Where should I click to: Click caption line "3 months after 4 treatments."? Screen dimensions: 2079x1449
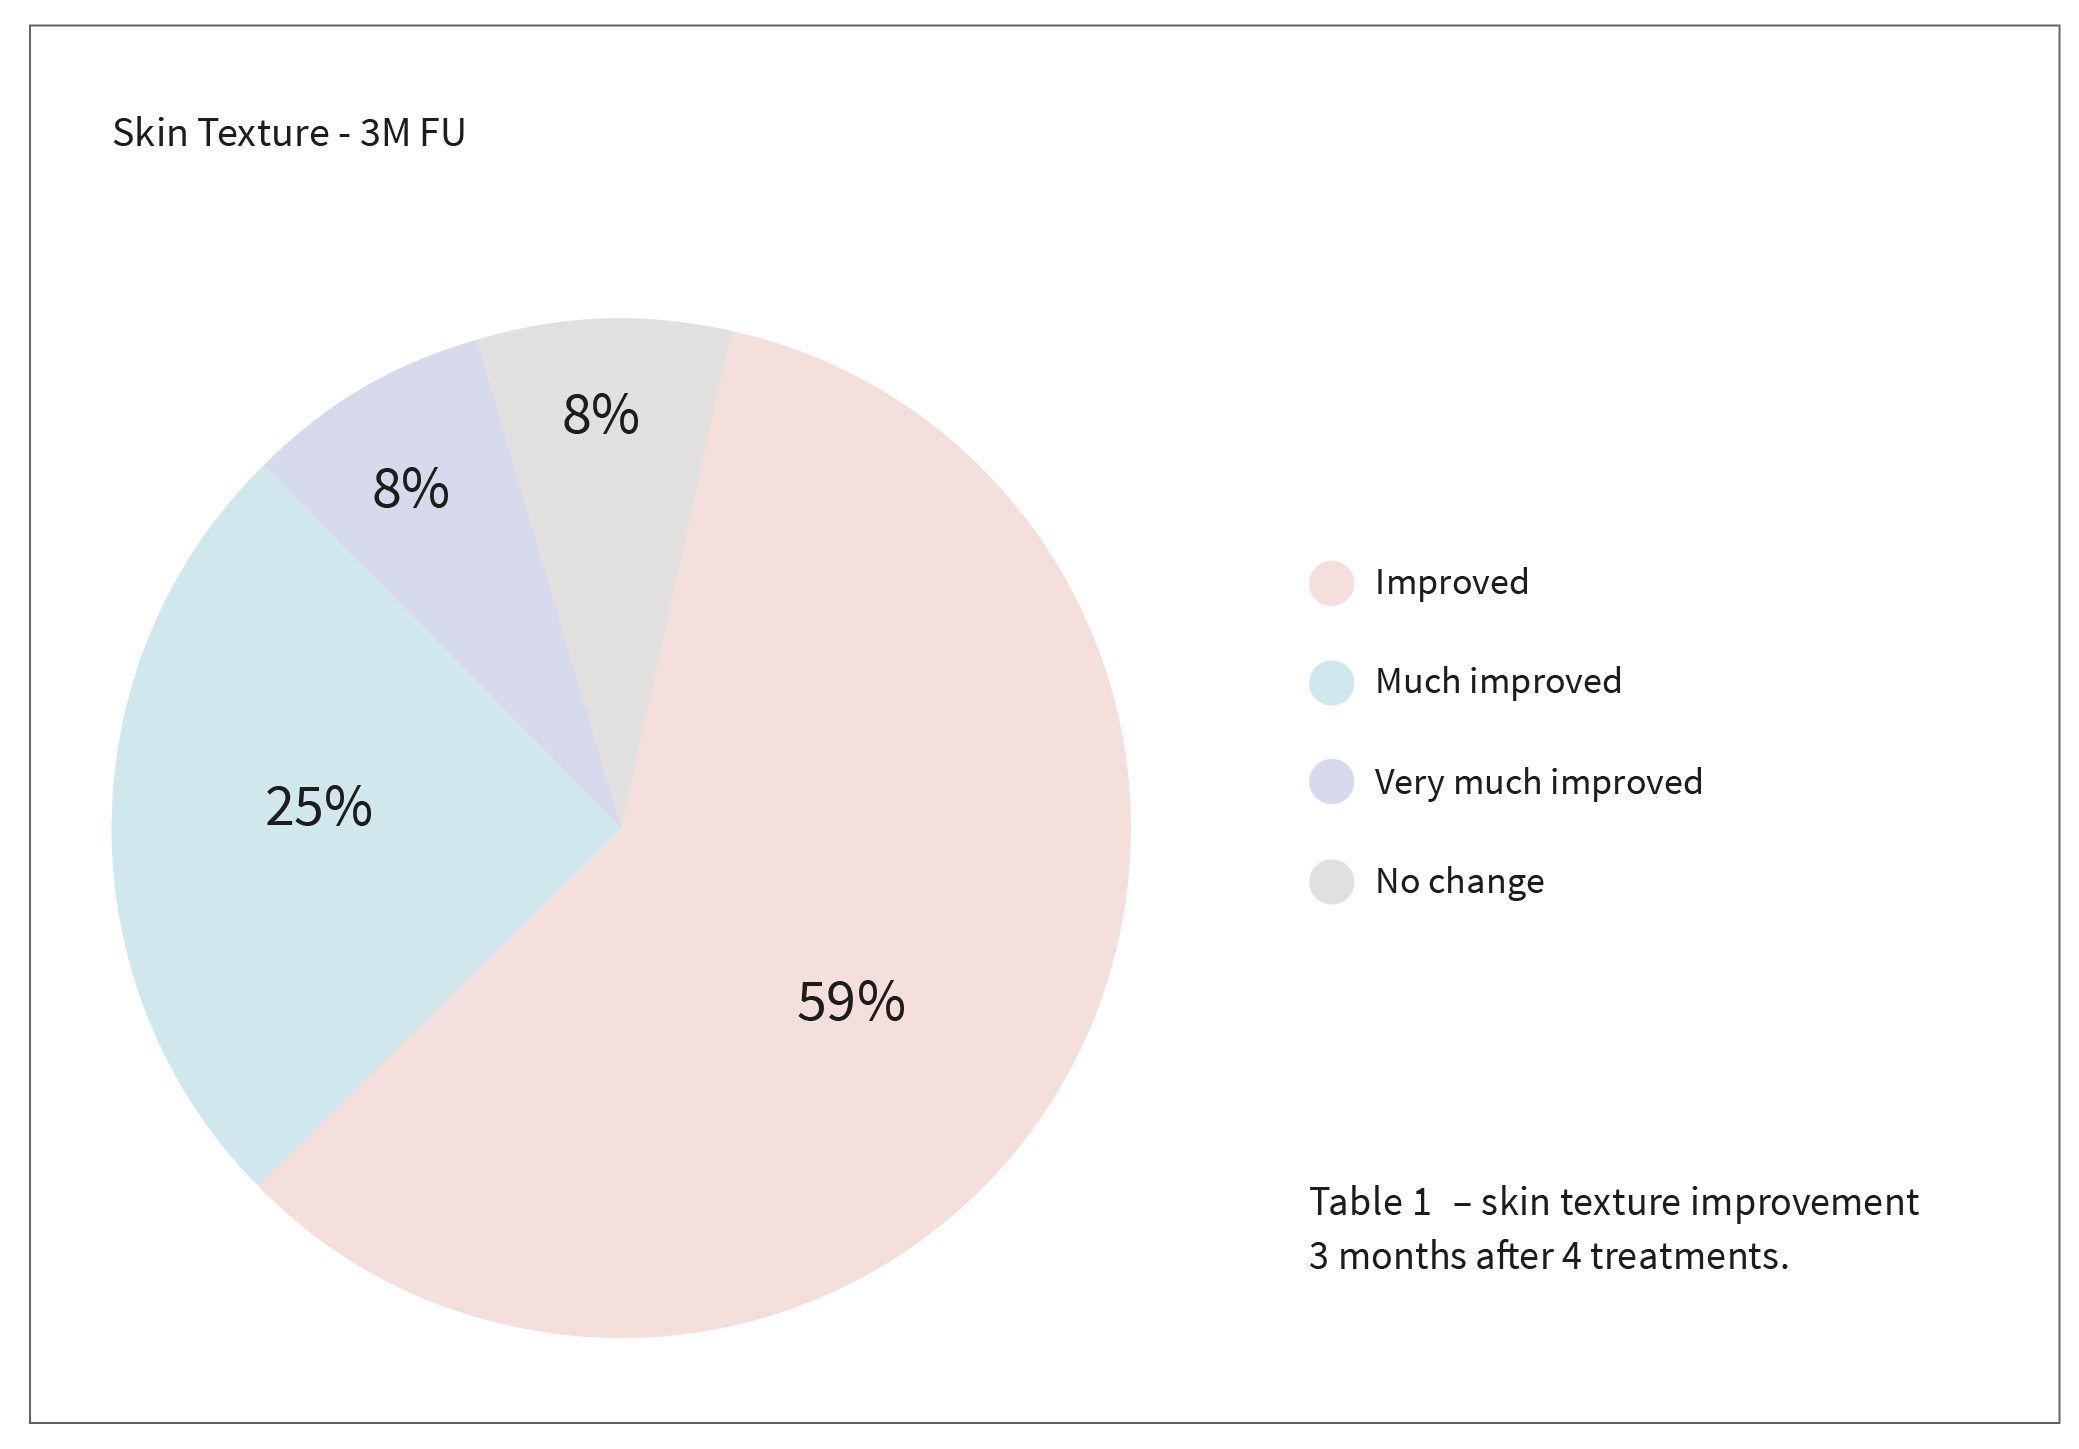[x=1548, y=1256]
